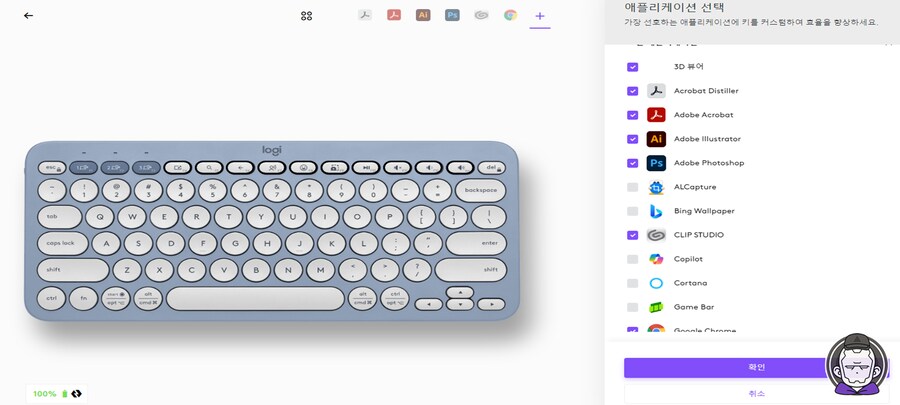Switch to the Adobe Photoshop profile tab
Image resolution: width=900 pixels, height=405 pixels.
click(x=452, y=15)
